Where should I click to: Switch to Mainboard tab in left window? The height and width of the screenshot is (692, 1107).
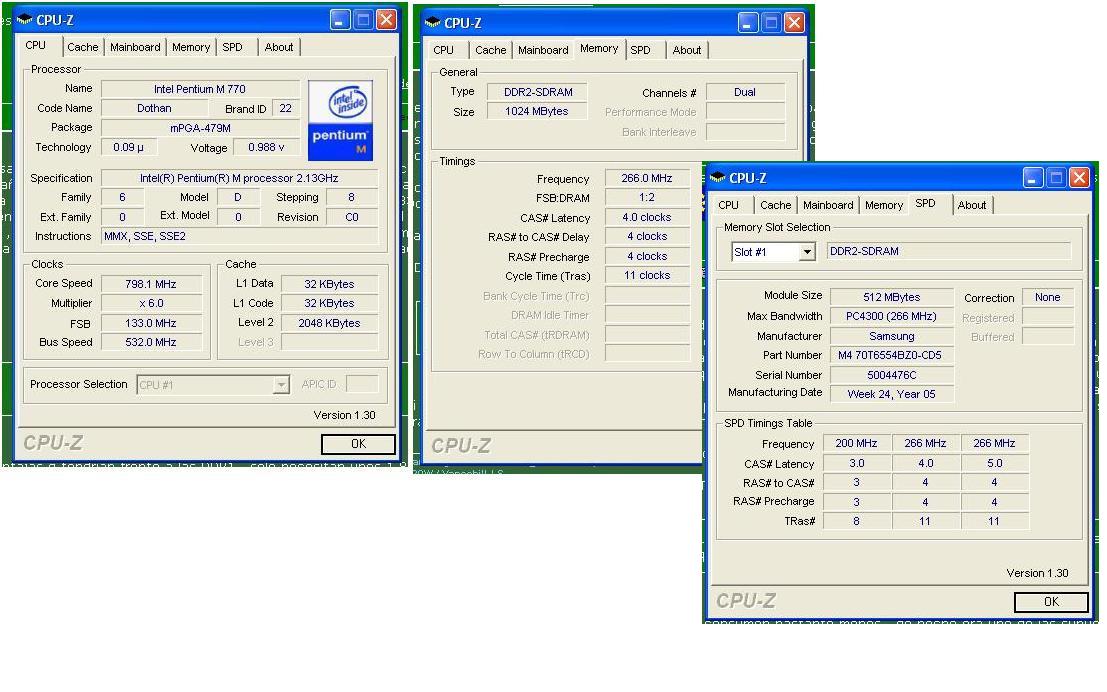coord(135,47)
